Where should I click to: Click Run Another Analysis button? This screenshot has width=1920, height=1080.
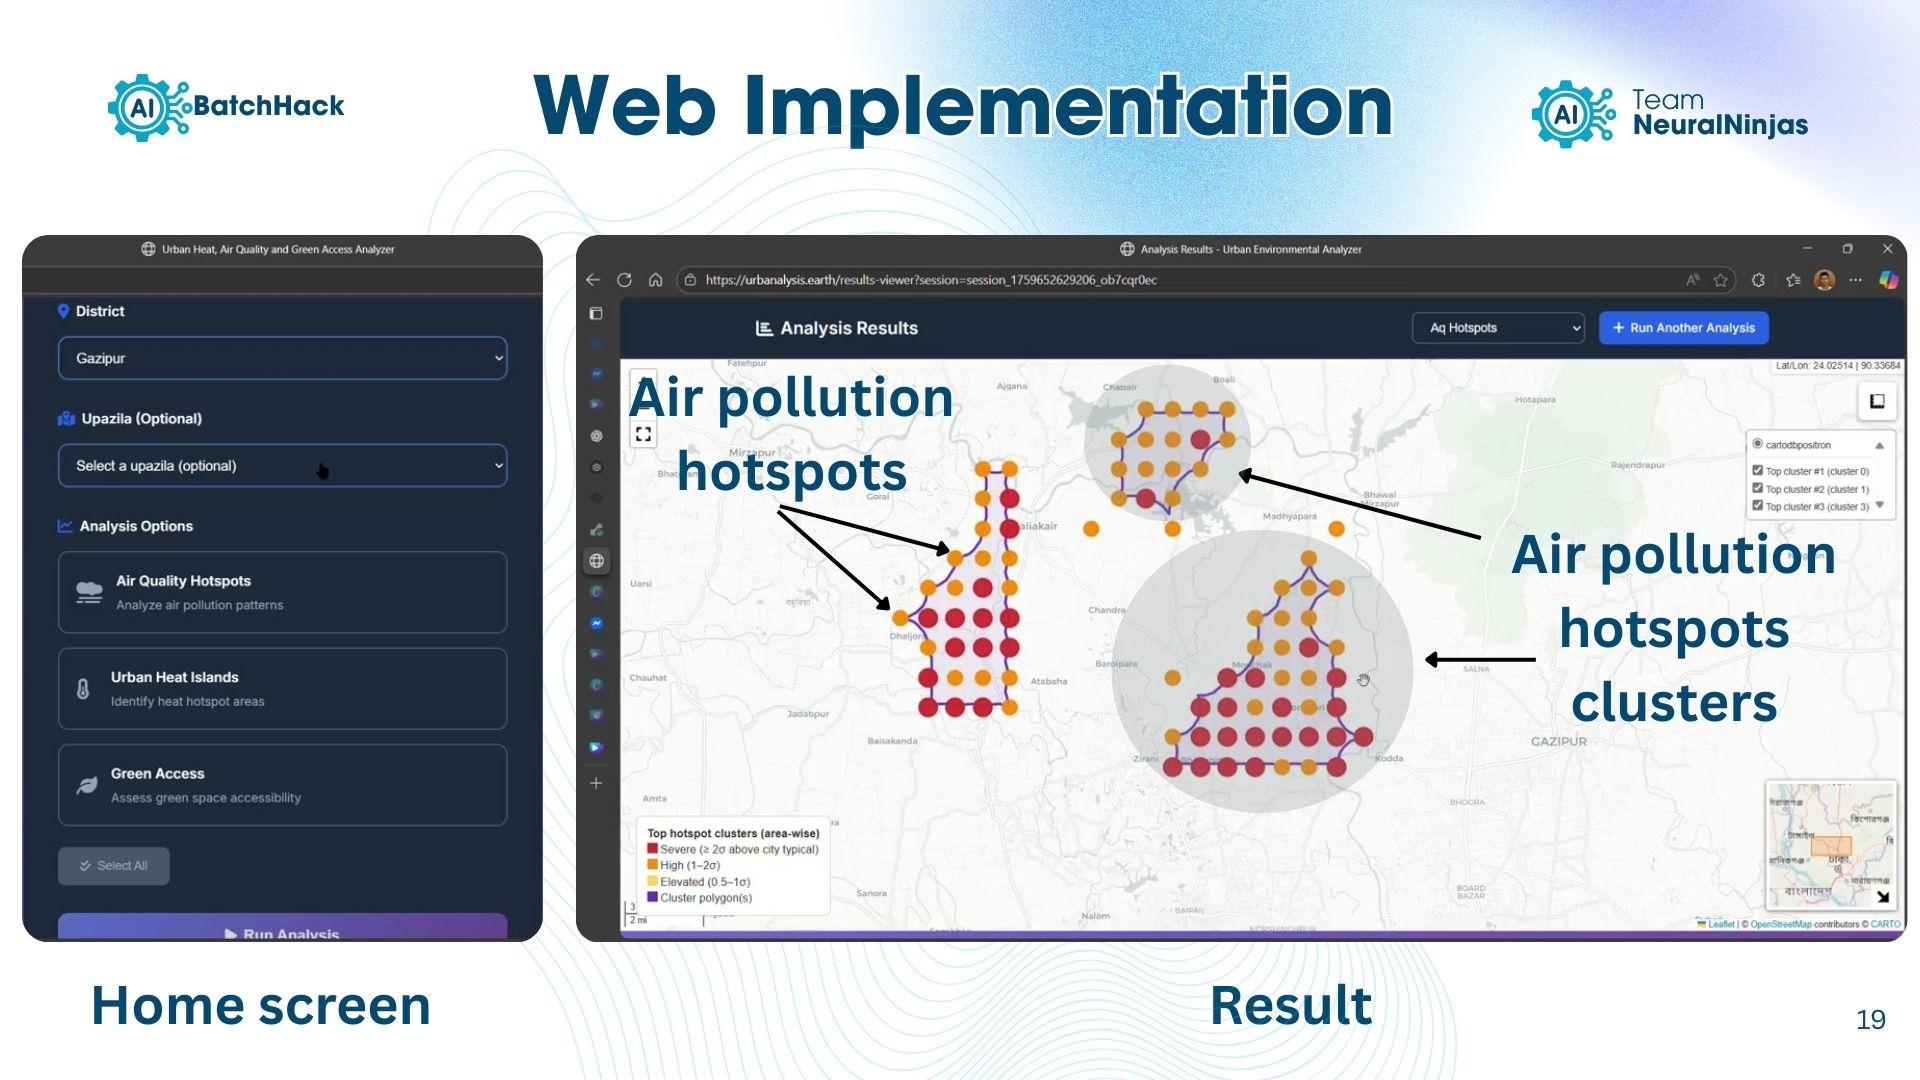1683,328
